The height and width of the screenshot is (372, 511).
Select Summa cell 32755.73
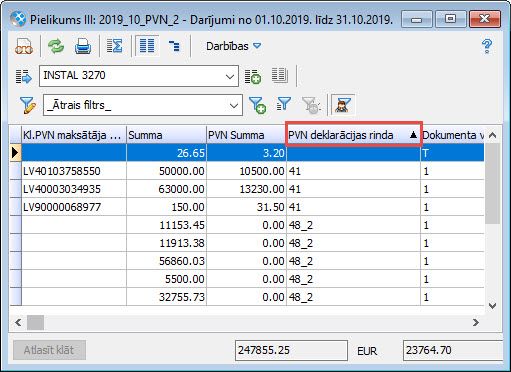pos(166,297)
